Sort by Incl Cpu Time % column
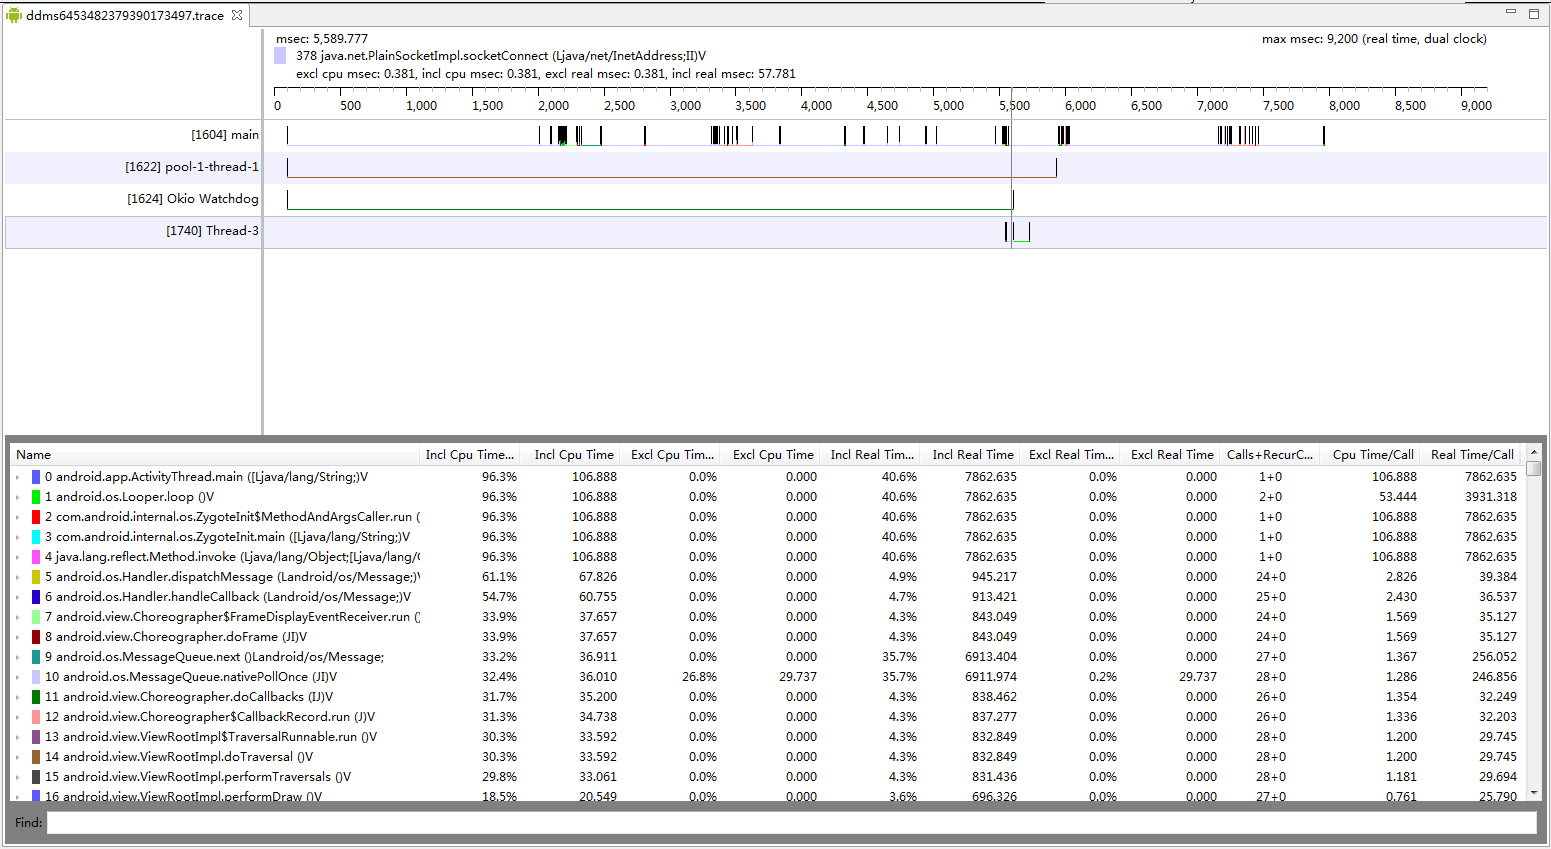Screen dimensions: 1551x849 pos(469,455)
